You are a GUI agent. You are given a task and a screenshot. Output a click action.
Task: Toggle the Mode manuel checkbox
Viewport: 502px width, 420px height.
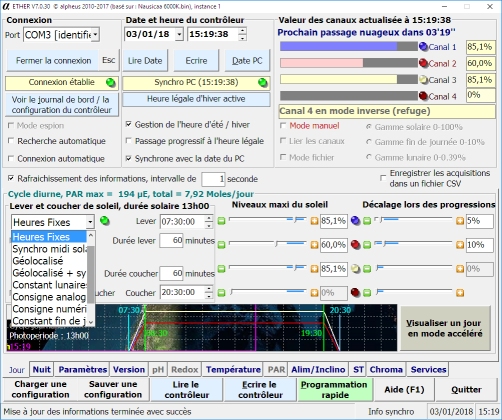283,126
